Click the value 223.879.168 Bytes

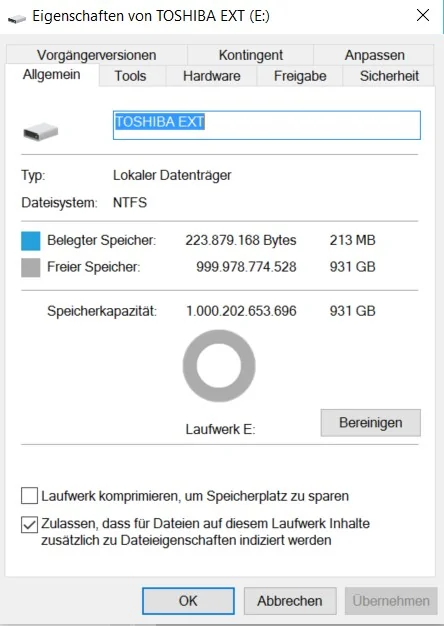[241, 240]
